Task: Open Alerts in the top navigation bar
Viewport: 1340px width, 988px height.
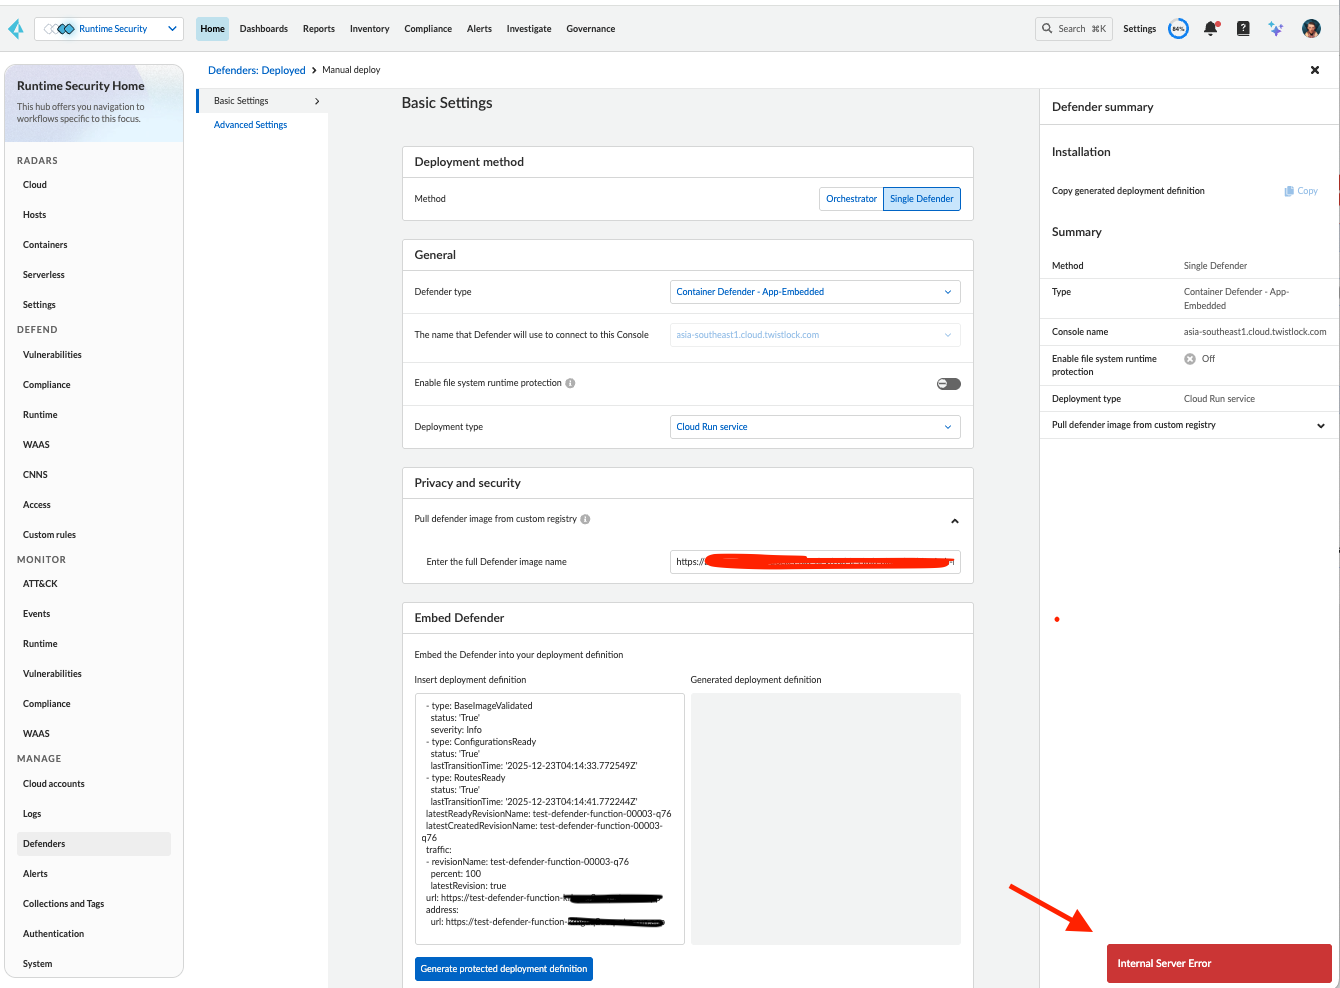Action: pos(479,29)
